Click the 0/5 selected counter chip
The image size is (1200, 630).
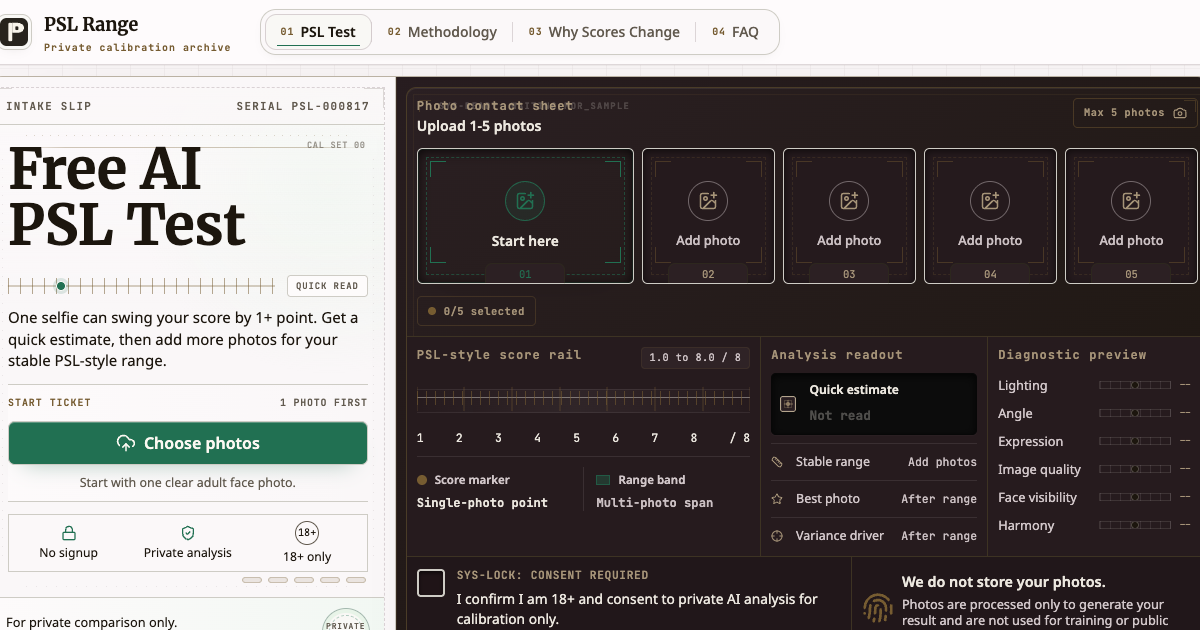pos(477,311)
